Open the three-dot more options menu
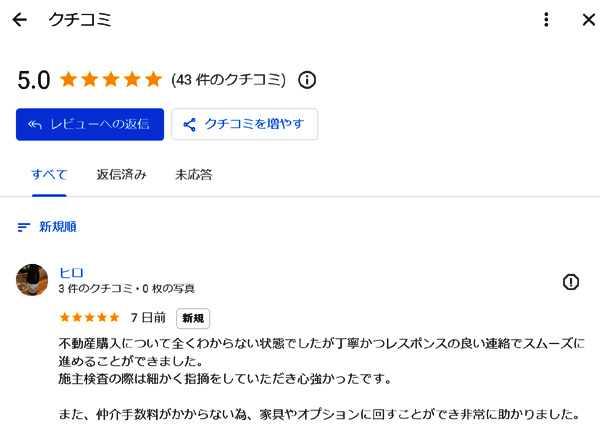Viewport: 600px width, 437px height. 546,20
